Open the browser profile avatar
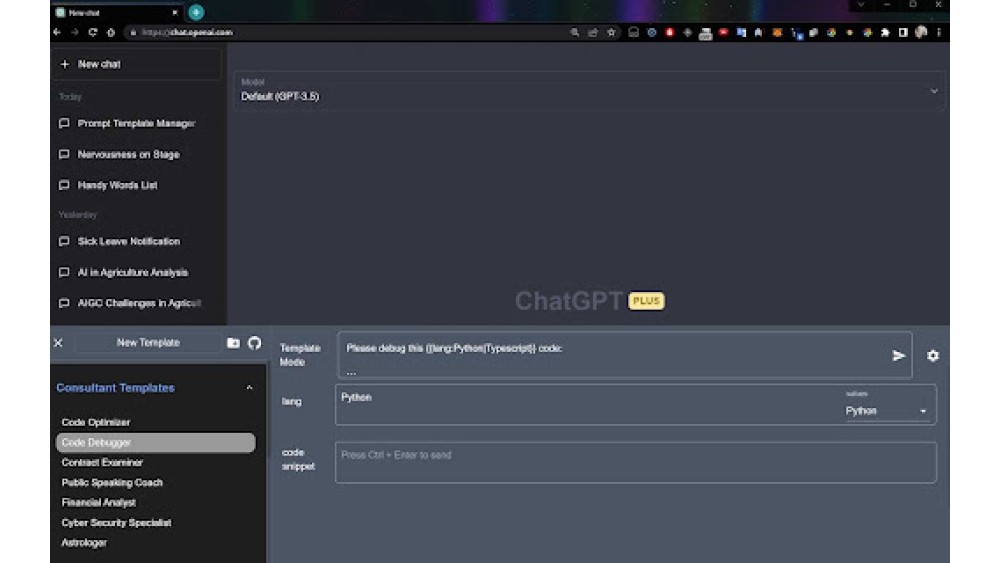This screenshot has height=563, width=1000. tap(921, 32)
